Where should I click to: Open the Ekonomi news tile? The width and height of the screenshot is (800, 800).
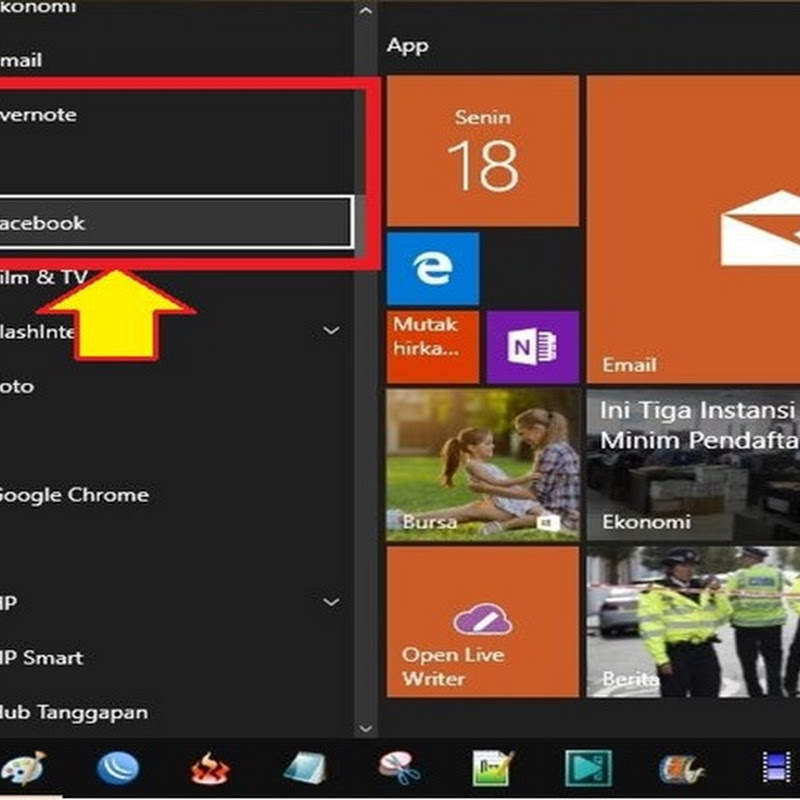pos(693,465)
